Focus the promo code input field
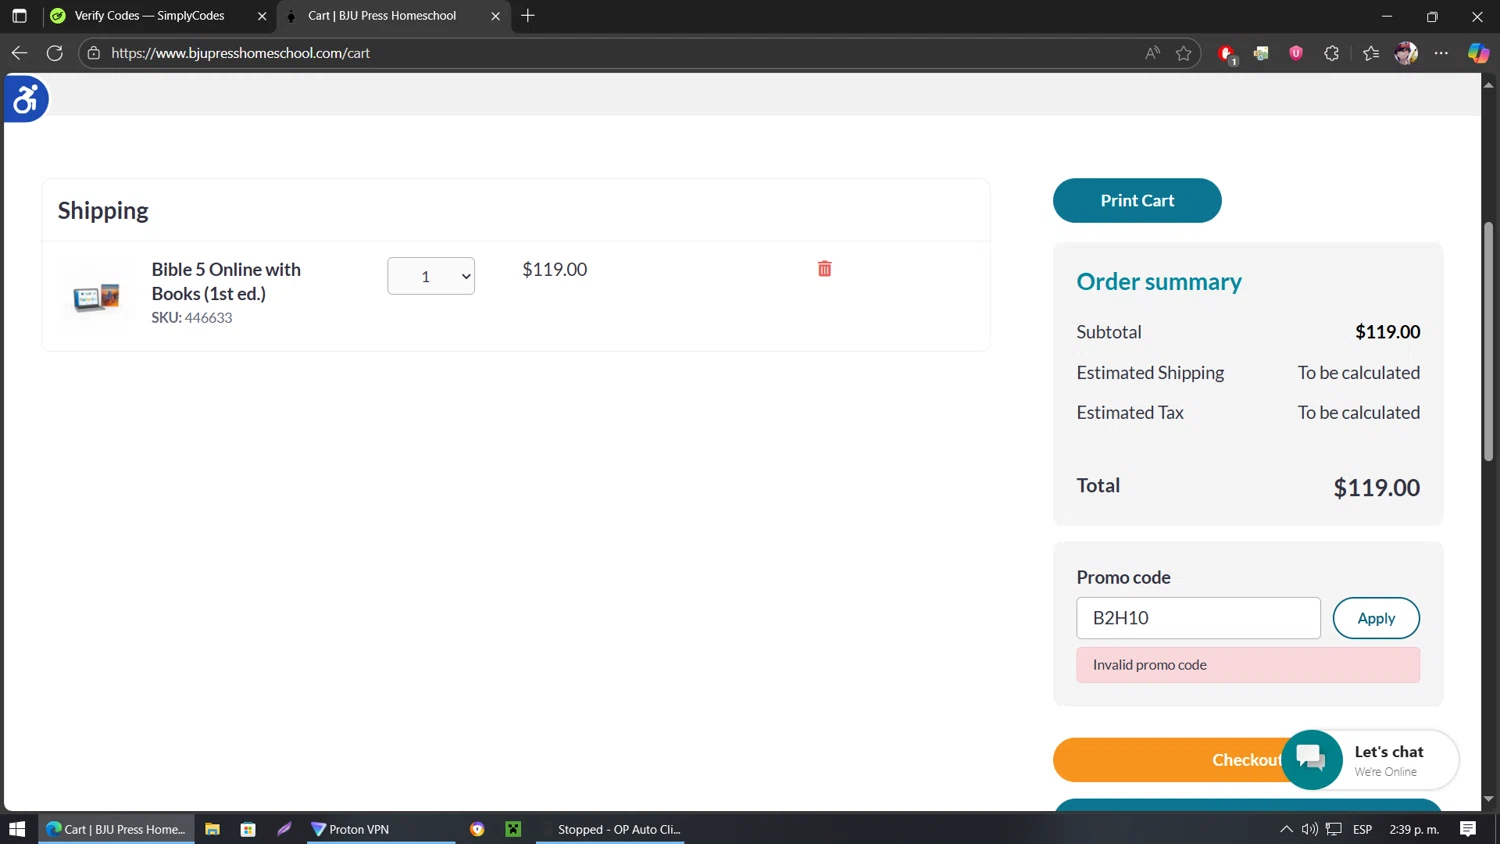The height and width of the screenshot is (844, 1500). [1198, 618]
